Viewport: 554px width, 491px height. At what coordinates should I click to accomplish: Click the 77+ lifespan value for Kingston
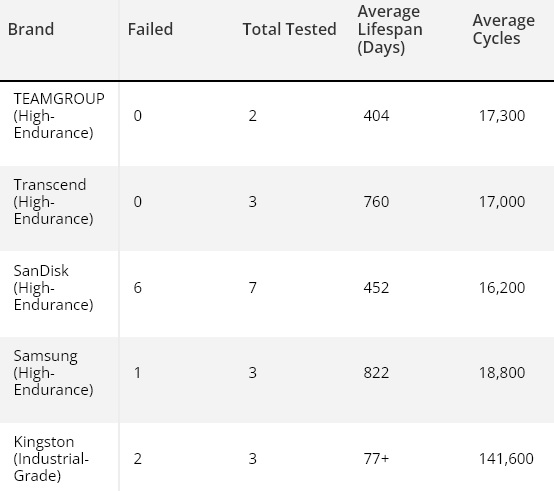tap(376, 459)
